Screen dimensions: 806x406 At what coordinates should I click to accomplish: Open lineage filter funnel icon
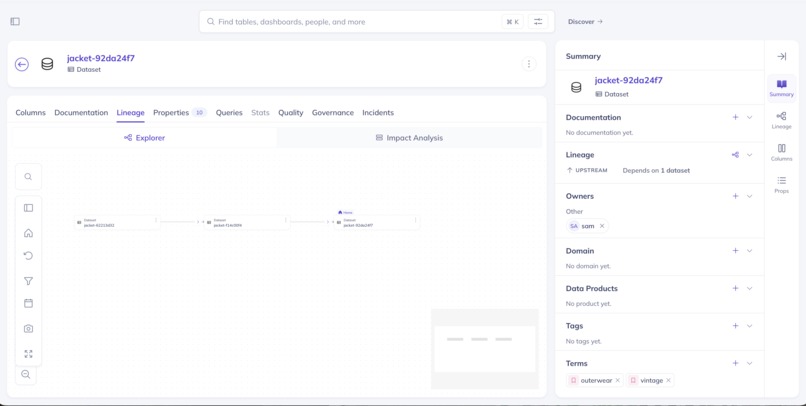coord(28,281)
